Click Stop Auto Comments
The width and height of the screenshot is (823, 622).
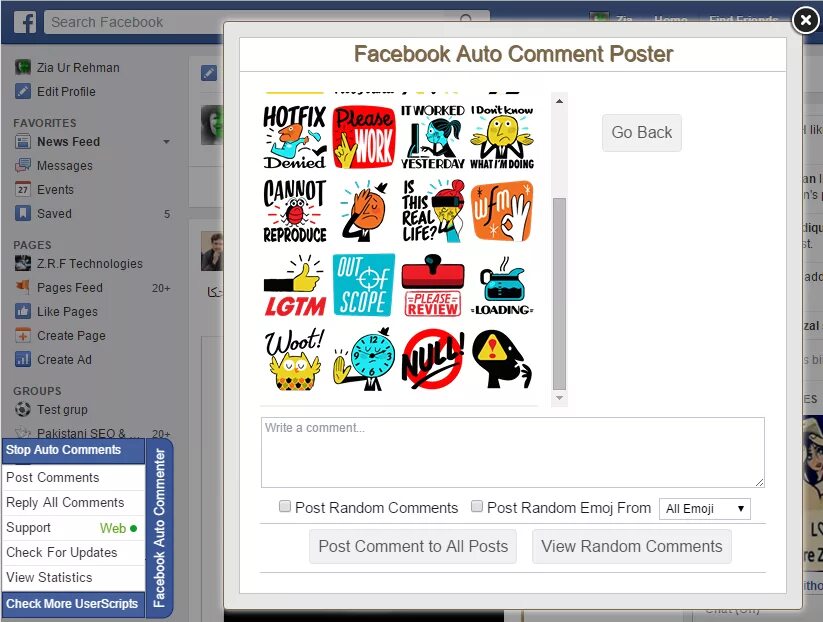pos(73,450)
